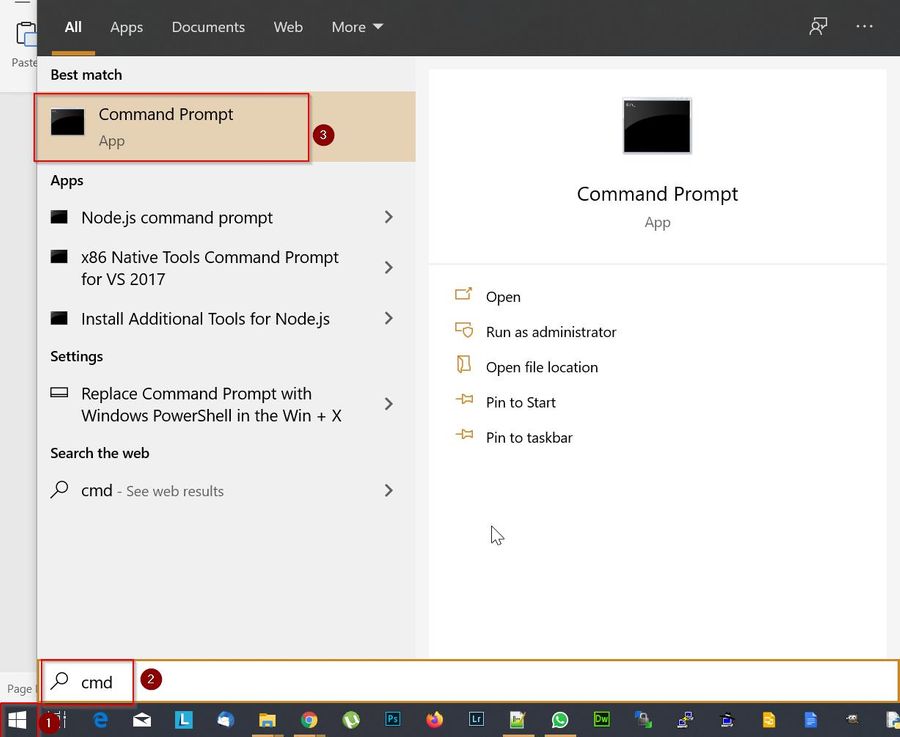Viewport: 900px width, 737px height.
Task: Click the feedback person icon in search header
Action: [x=818, y=26]
